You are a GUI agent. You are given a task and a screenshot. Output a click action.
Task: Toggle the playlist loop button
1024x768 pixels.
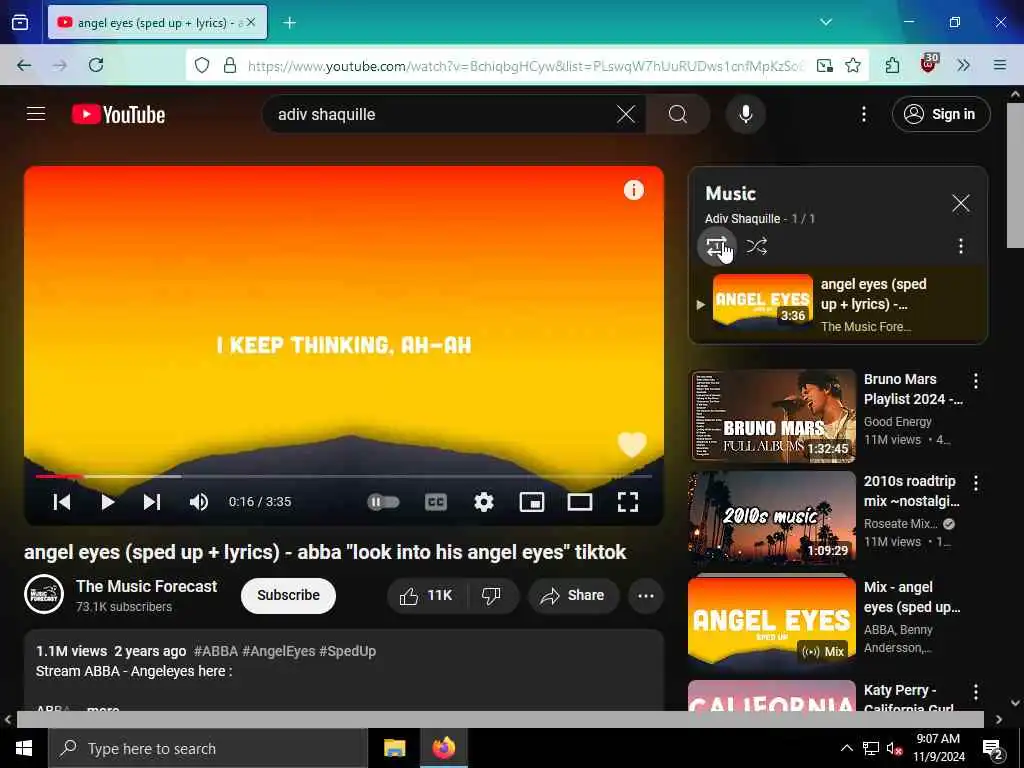(716, 246)
